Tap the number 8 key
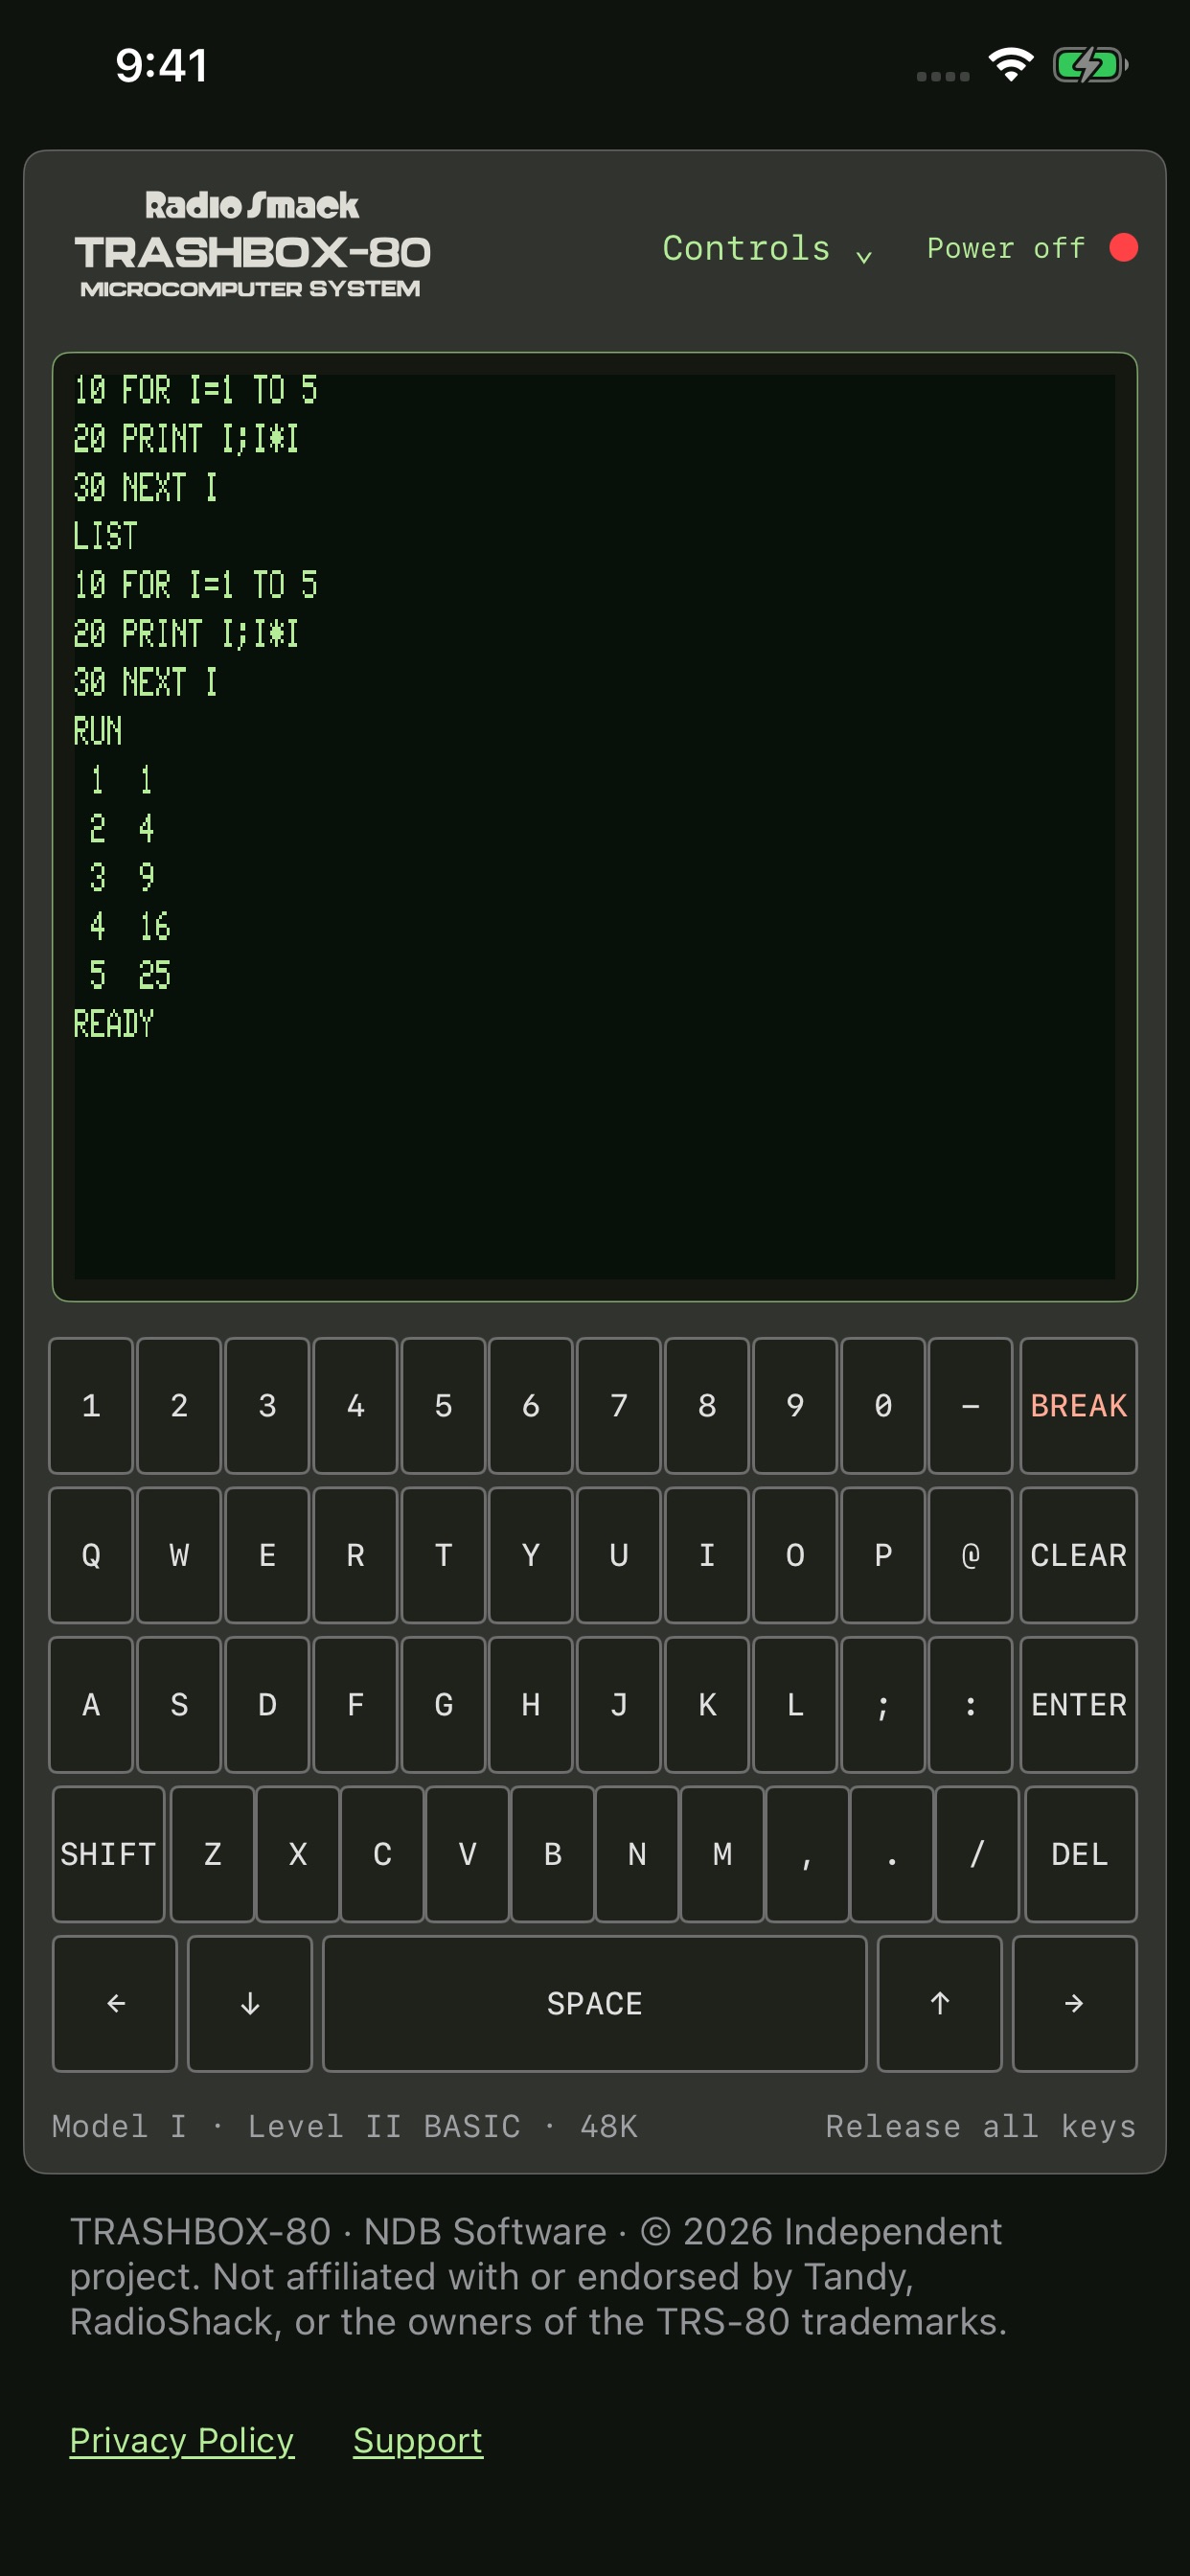The image size is (1190, 2576). click(707, 1405)
